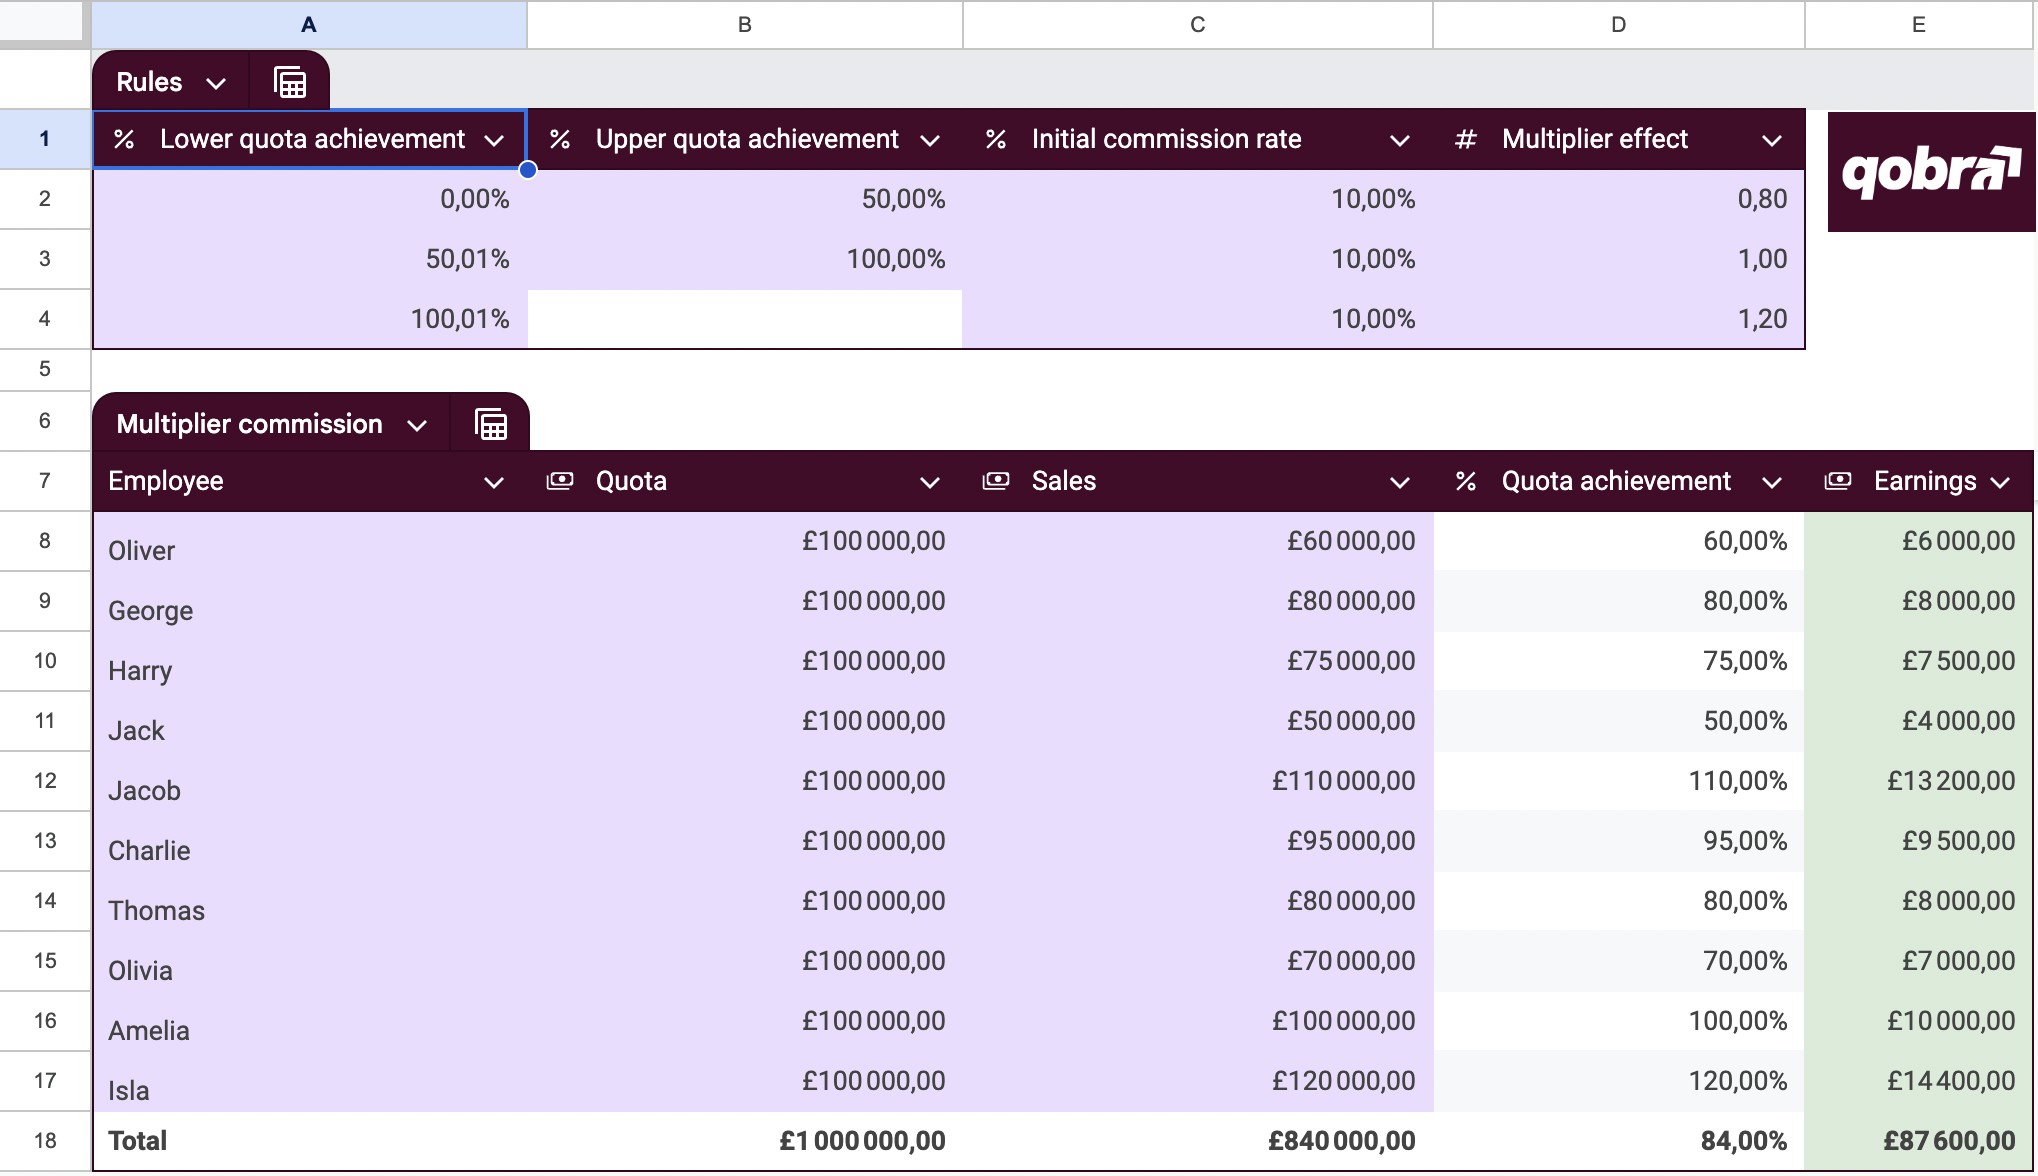Open the Rules table view icon
Image resolution: width=2038 pixels, height=1176 pixels.
pyautogui.click(x=290, y=82)
